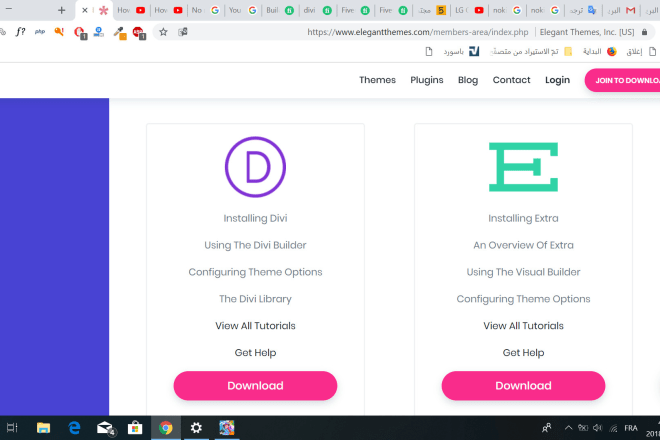
Task: Close the active Elegant Themes tab
Action: pyautogui.click(x=85, y=10)
